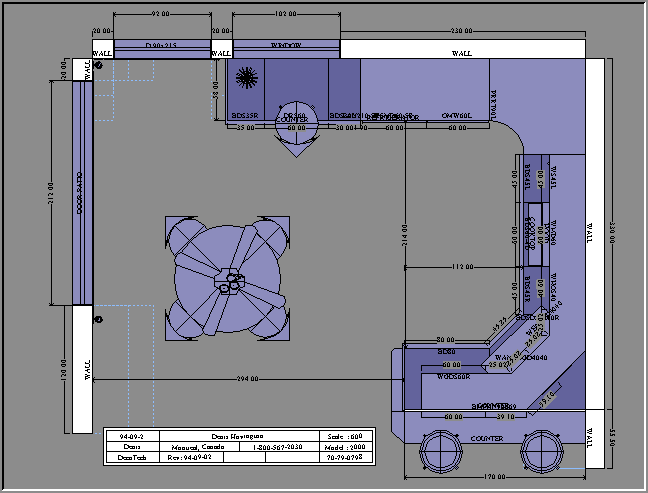The width and height of the screenshot is (648, 493).
Task: Click the 212 00 vertical dimension
Action: 51,193
